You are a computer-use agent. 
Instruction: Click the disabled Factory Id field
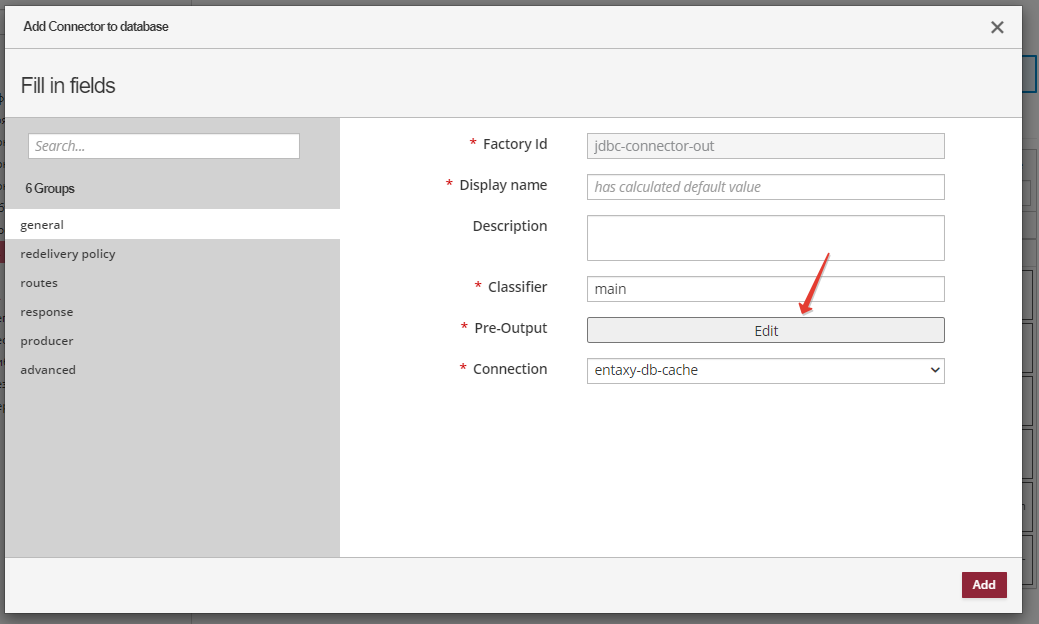coord(765,146)
